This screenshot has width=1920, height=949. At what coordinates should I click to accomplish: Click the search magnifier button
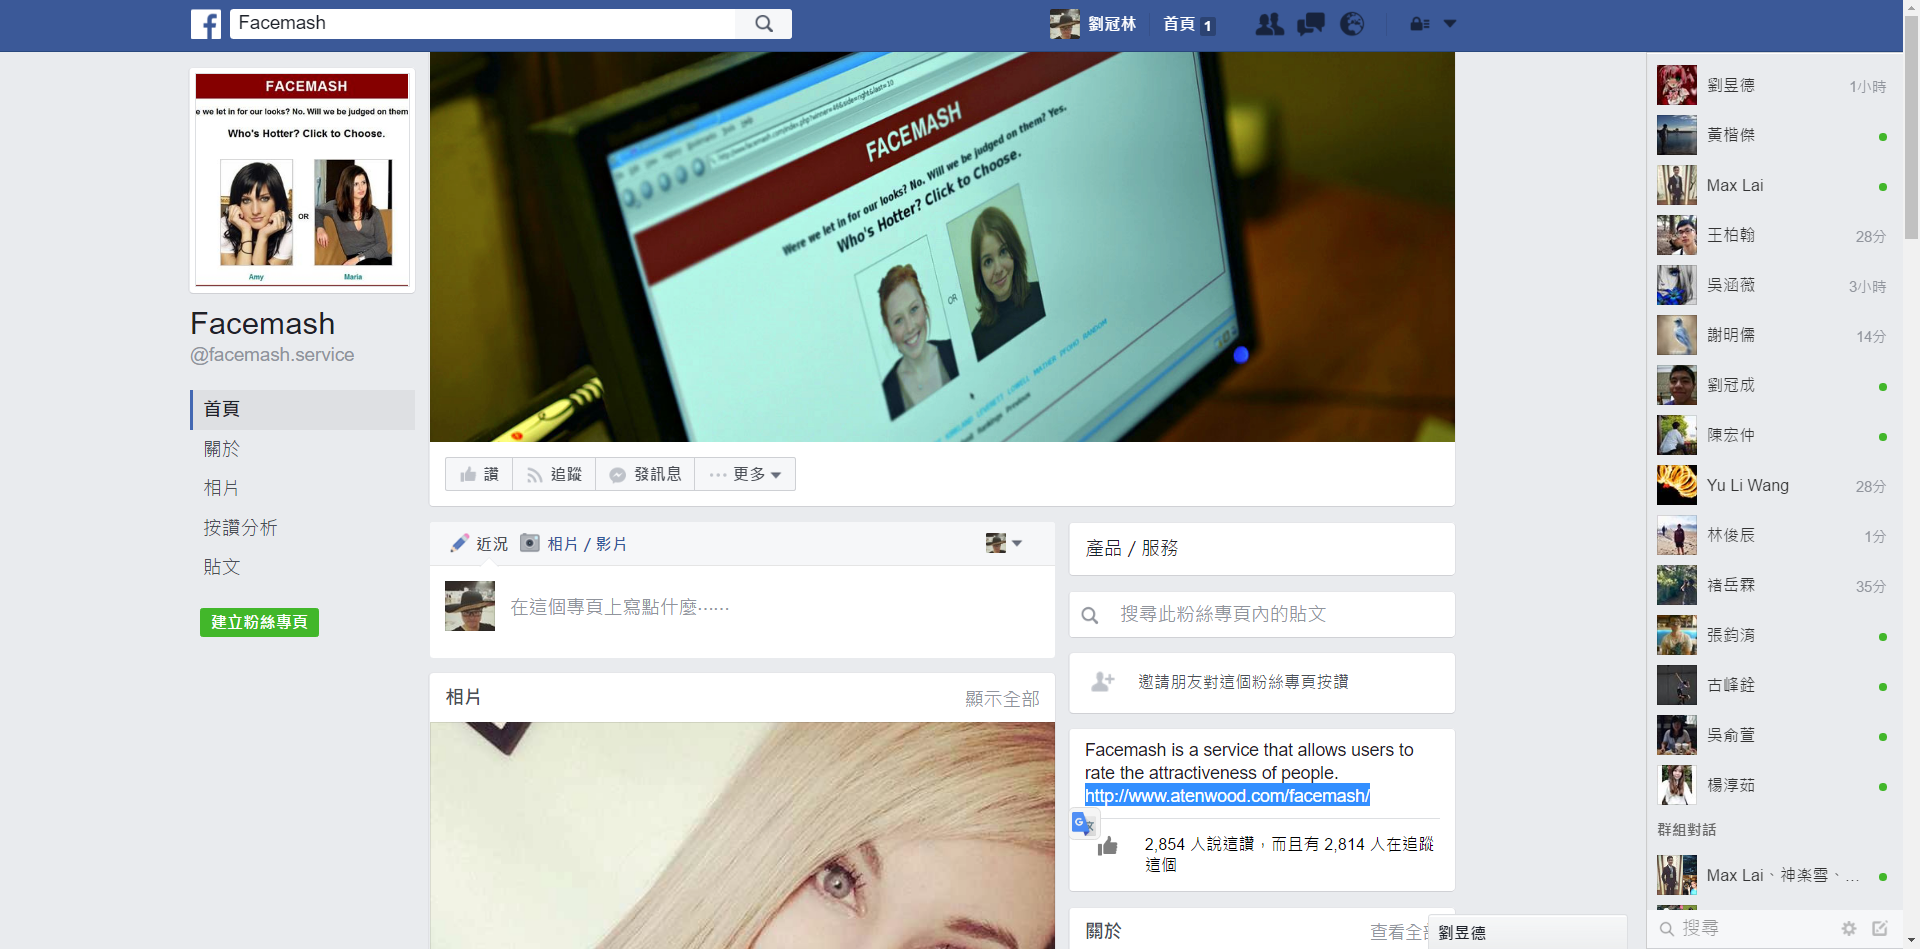click(764, 24)
